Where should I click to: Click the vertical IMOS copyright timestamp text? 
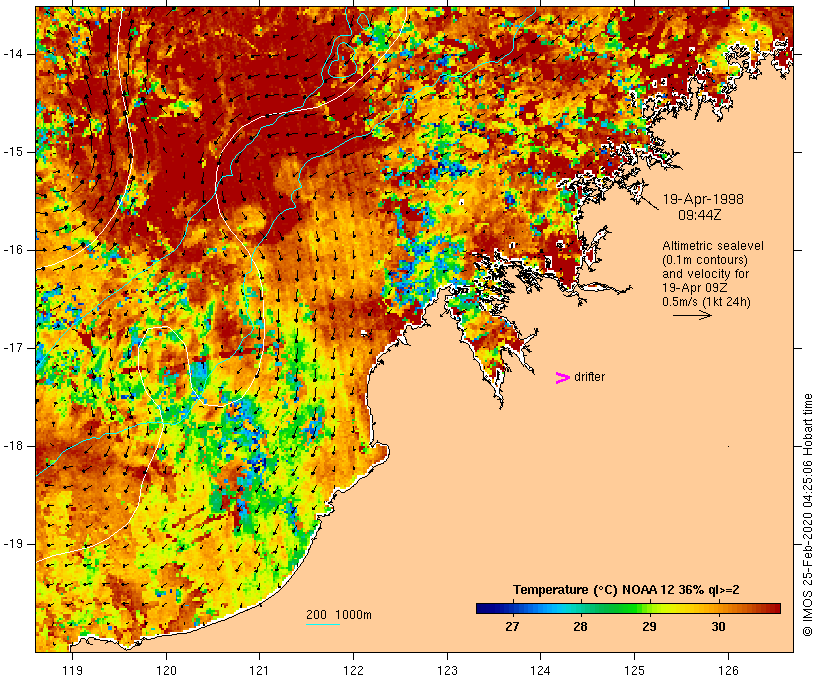(x=807, y=515)
